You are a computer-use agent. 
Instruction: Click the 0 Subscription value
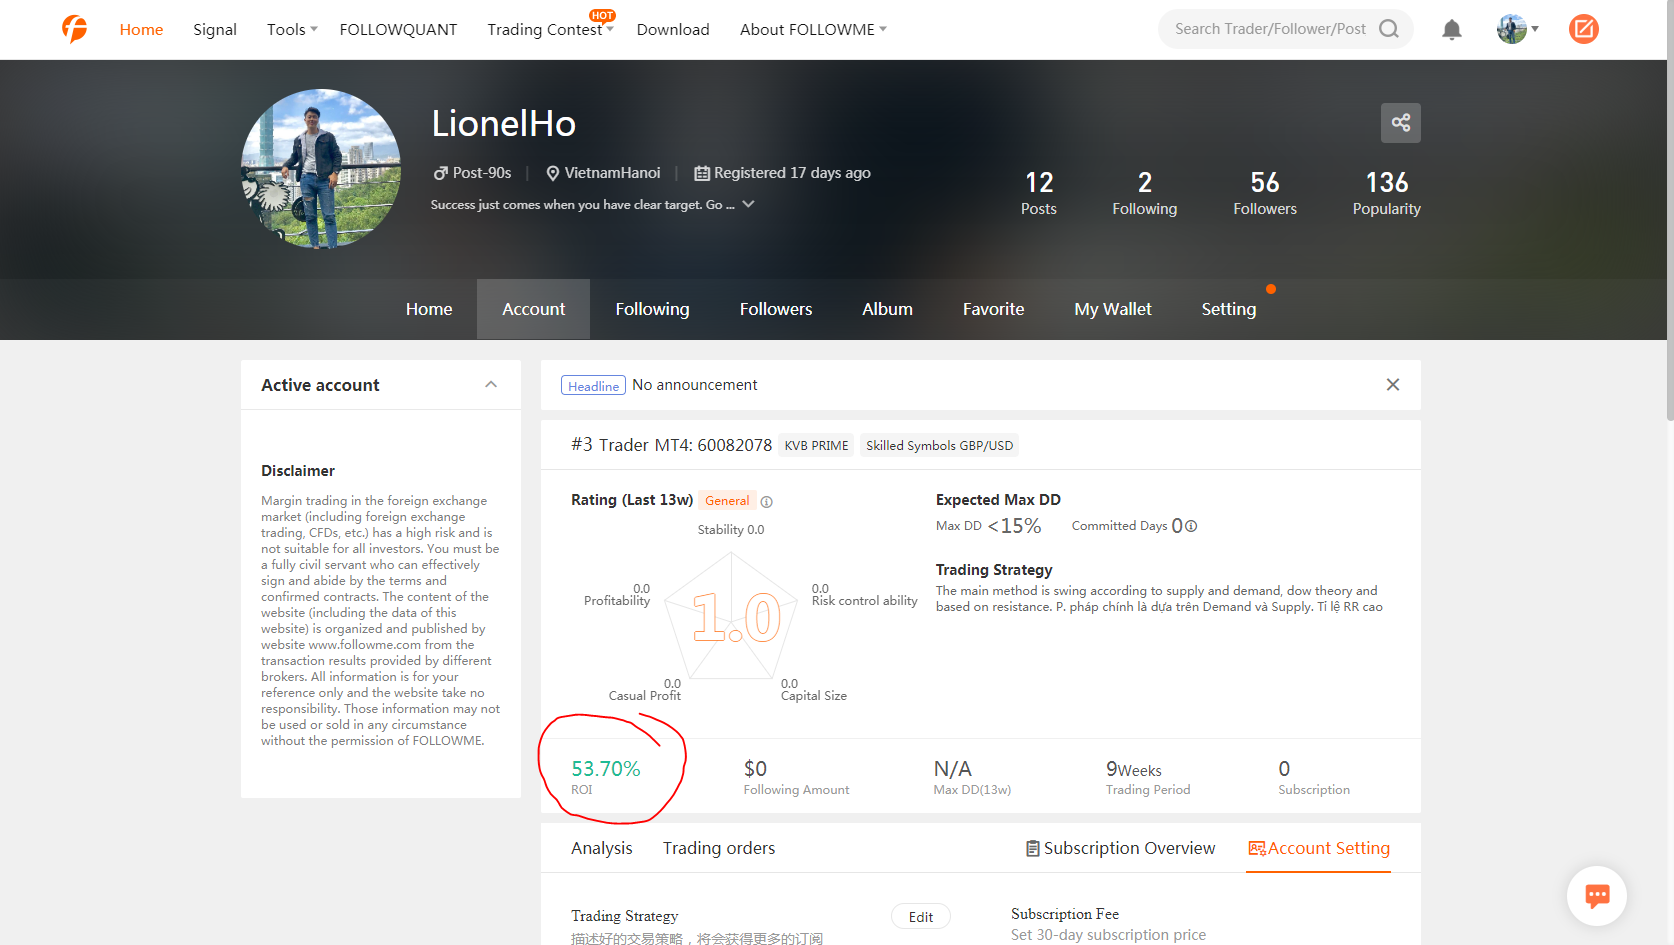point(1284,769)
